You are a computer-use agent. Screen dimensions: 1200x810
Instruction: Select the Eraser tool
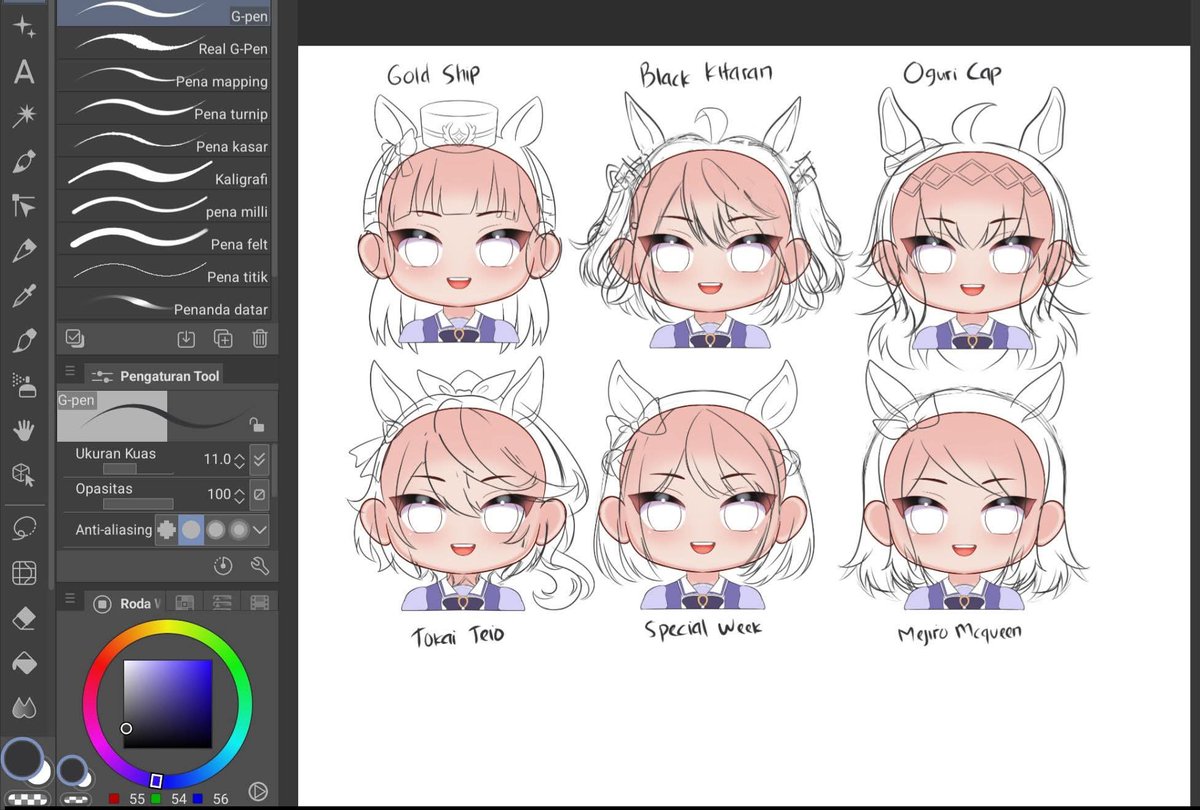pyautogui.click(x=24, y=619)
